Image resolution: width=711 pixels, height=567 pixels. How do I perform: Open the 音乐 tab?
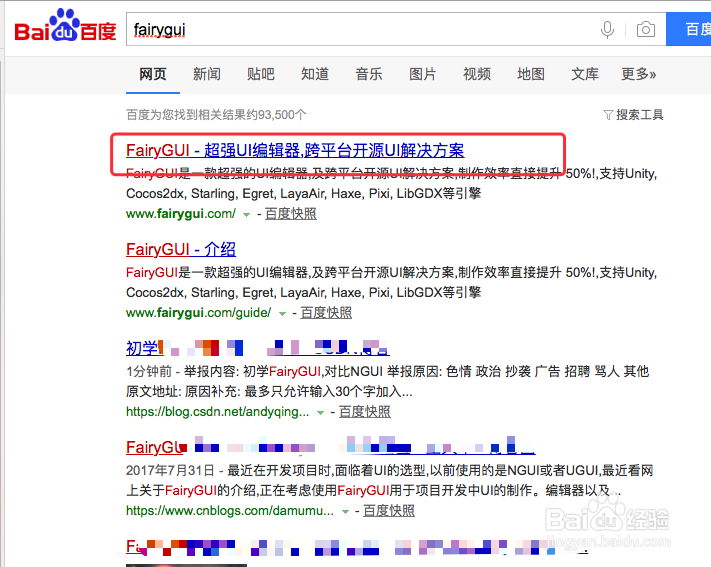(369, 74)
